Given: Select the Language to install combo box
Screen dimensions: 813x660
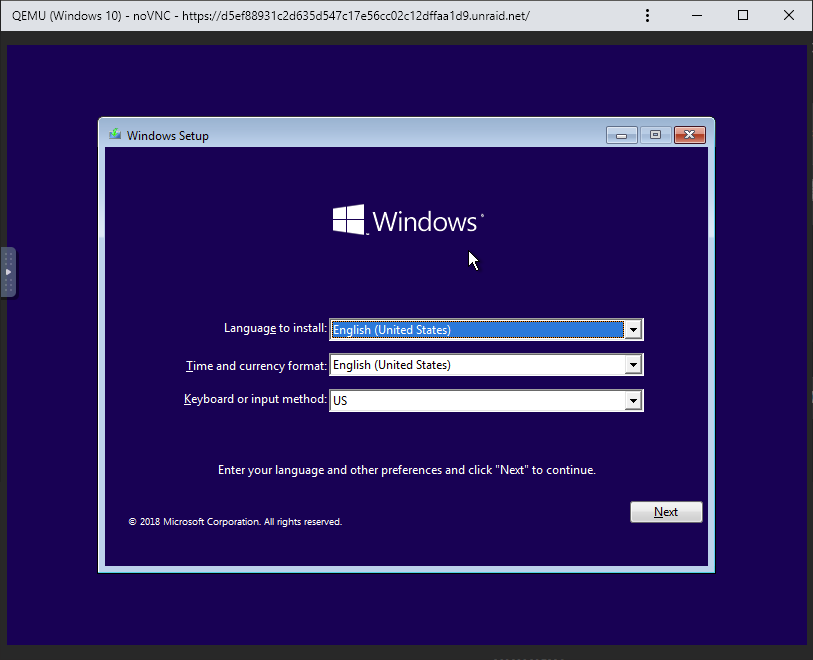Looking at the screenshot, I should pos(486,330).
